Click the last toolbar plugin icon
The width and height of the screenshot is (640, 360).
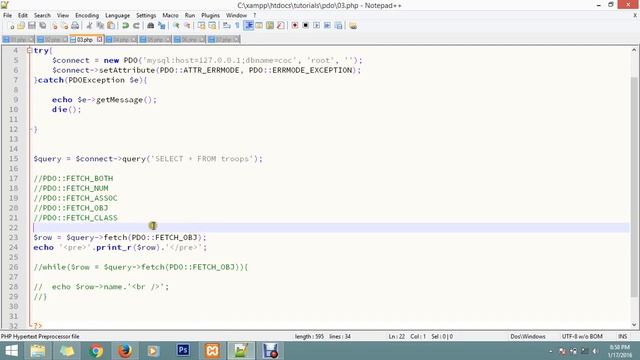353,26
